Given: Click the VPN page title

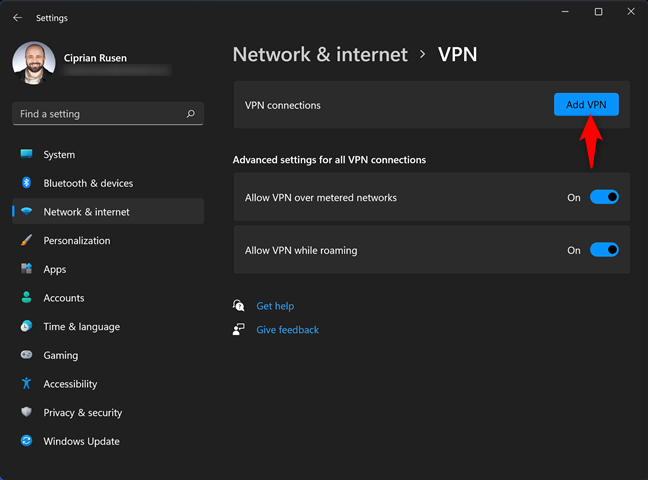Looking at the screenshot, I should tap(457, 54).
